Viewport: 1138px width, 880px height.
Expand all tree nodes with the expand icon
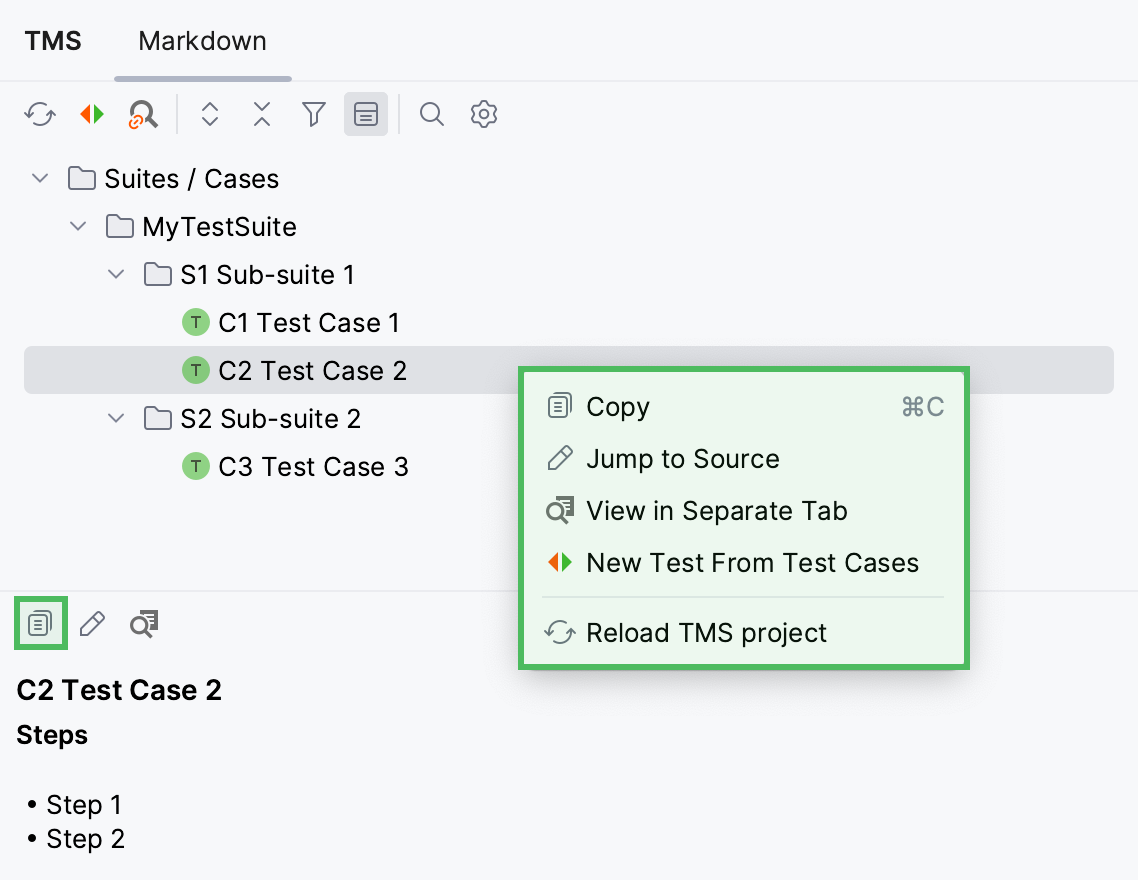pos(210,114)
